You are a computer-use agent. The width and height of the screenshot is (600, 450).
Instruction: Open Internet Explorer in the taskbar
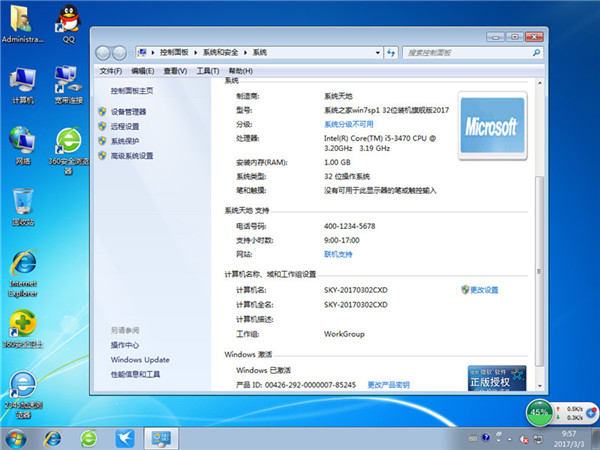coord(52,439)
